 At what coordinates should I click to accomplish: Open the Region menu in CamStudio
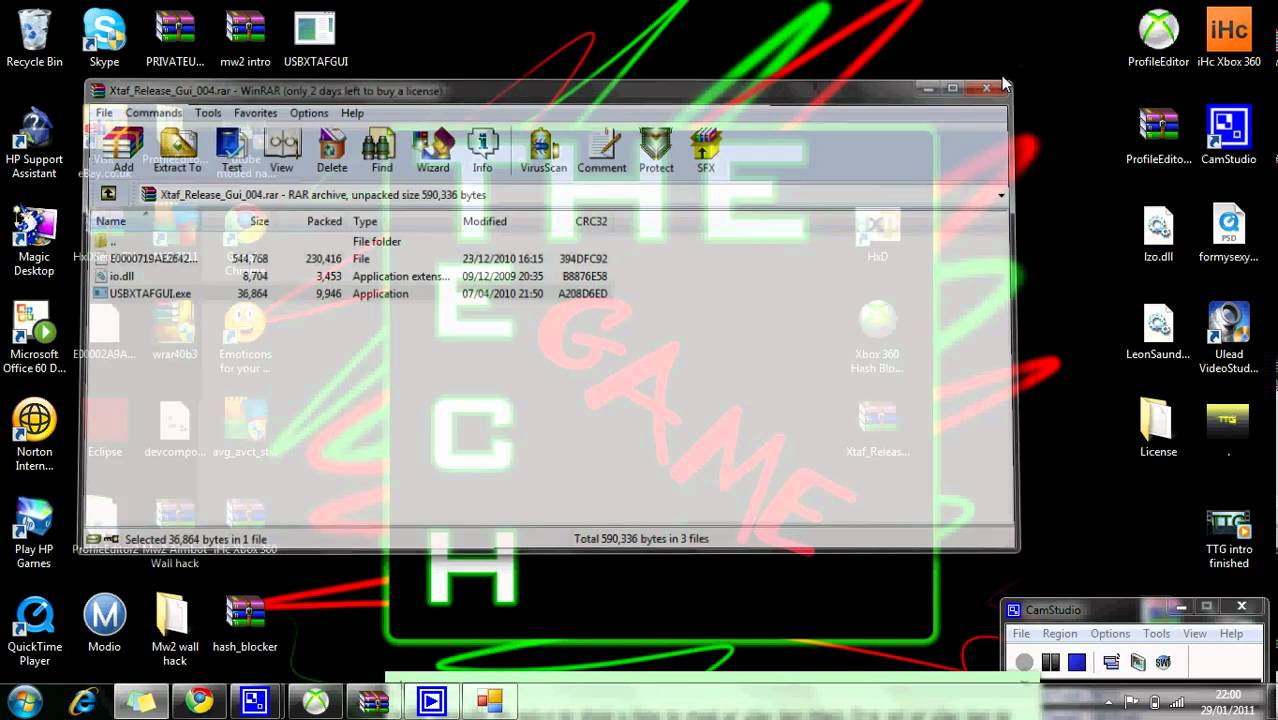(x=1060, y=634)
